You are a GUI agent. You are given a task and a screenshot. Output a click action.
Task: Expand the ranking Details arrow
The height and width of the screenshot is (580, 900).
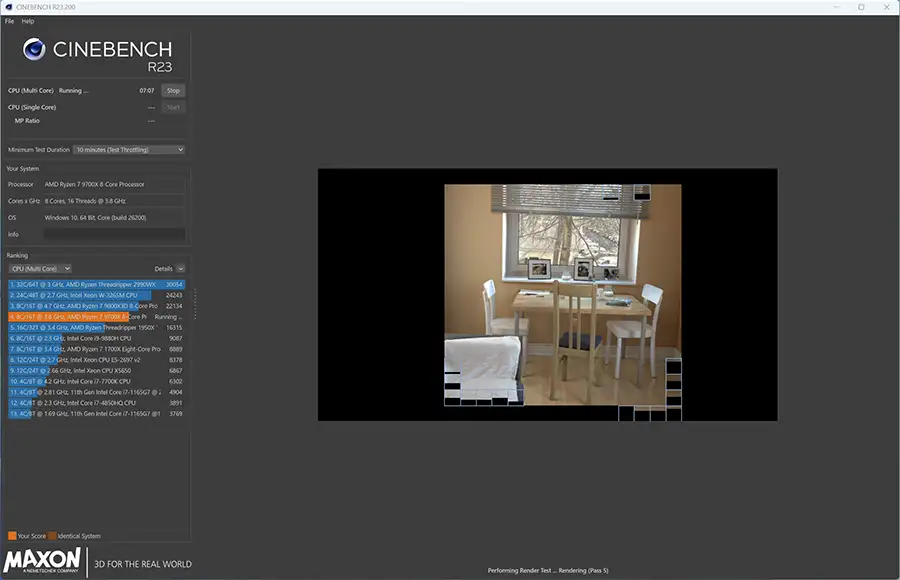[181, 269]
